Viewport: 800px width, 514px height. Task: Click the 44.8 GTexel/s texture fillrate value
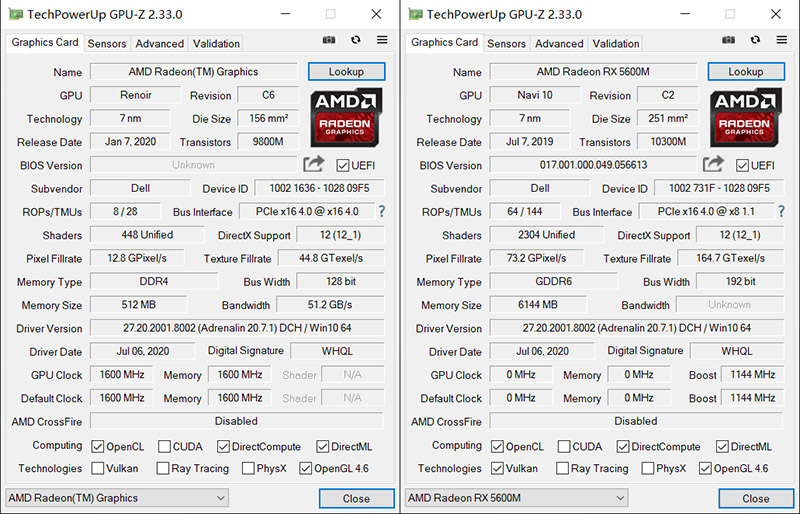click(x=331, y=258)
